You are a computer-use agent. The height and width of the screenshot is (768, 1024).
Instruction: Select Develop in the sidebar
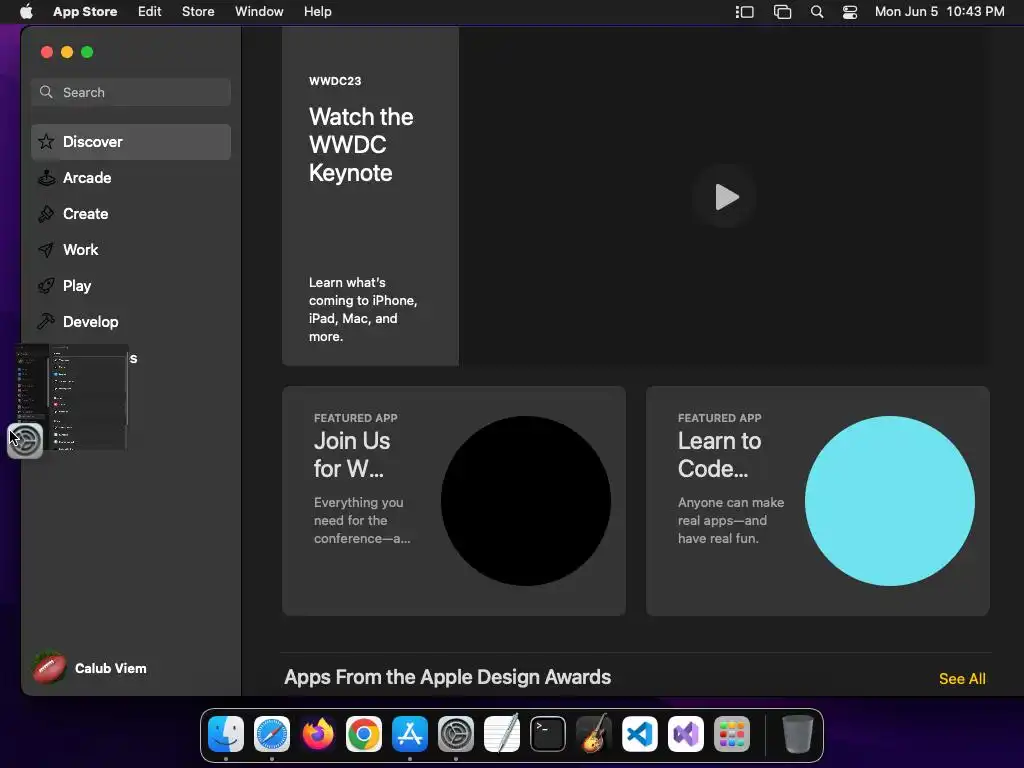pyautogui.click(x=131, y=321)
